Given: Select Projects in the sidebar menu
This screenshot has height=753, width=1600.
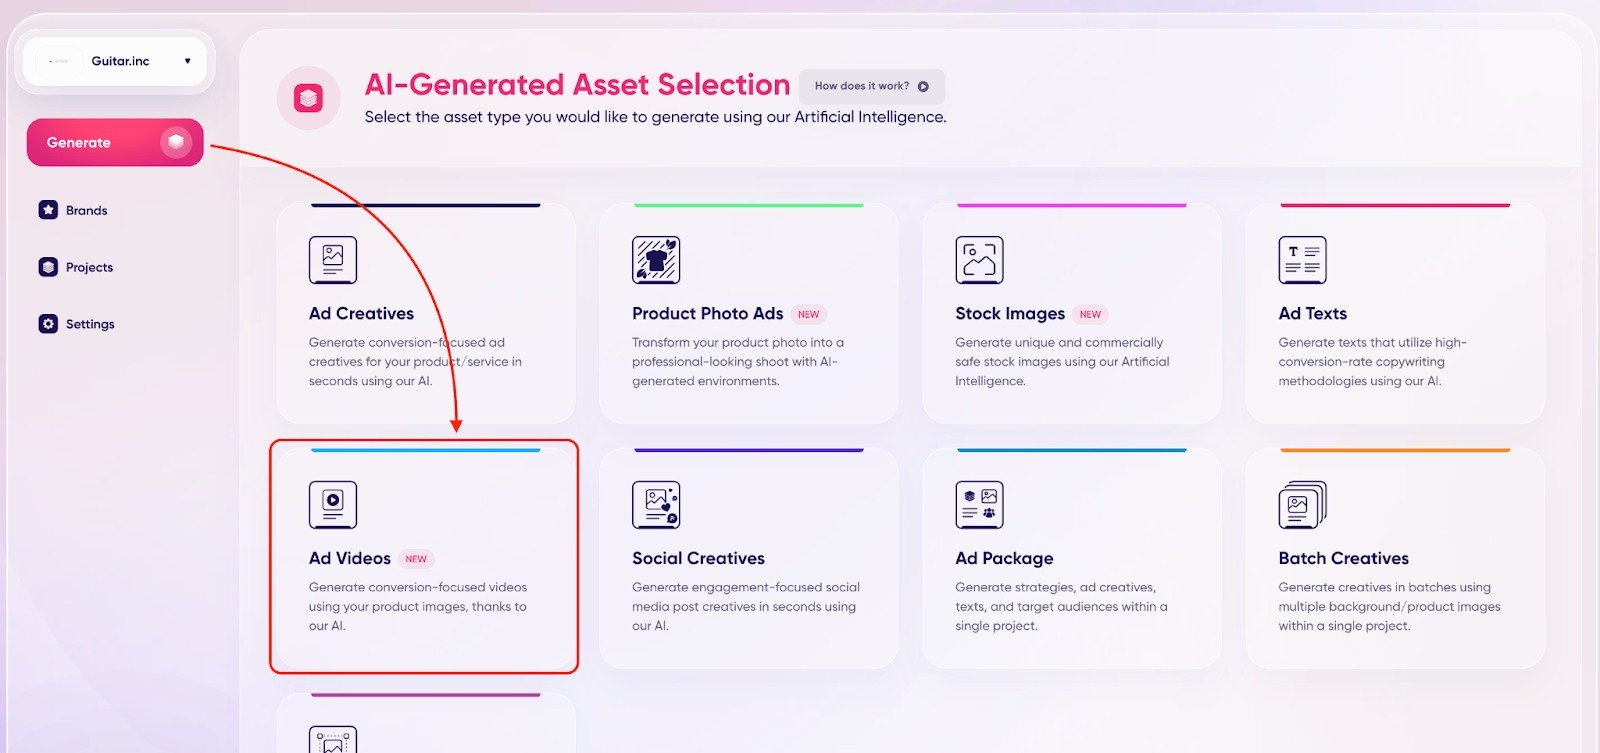Looking at the screenshot, I should pos(89,267).
